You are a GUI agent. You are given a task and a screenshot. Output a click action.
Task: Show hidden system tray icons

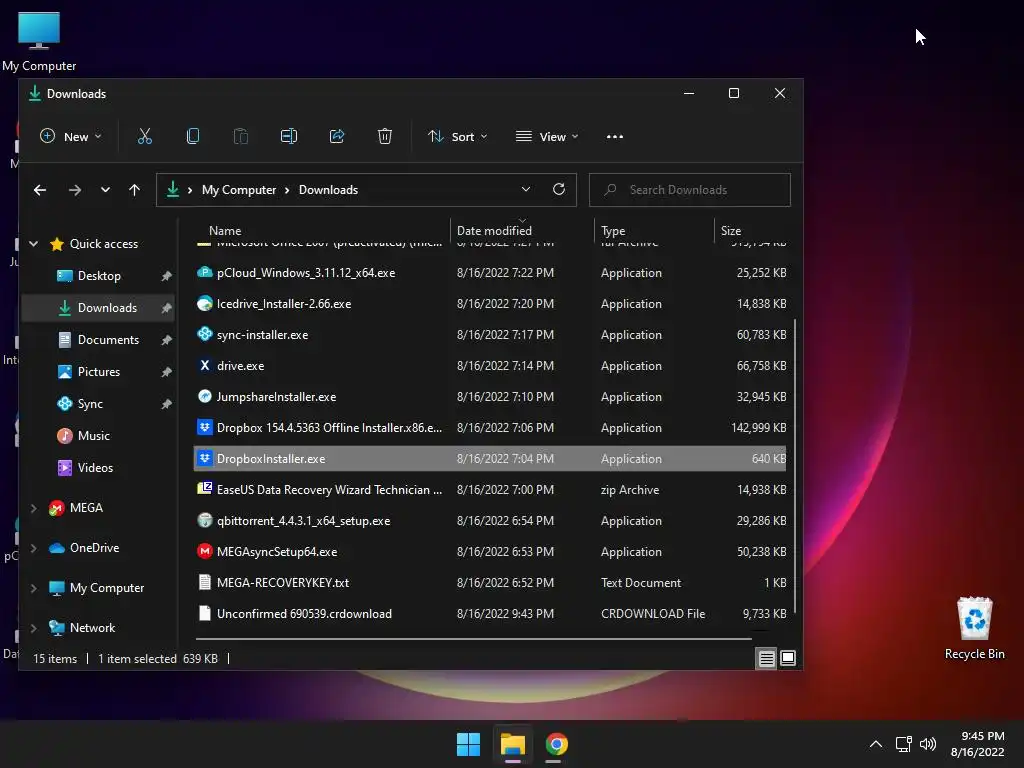(876, 744)
